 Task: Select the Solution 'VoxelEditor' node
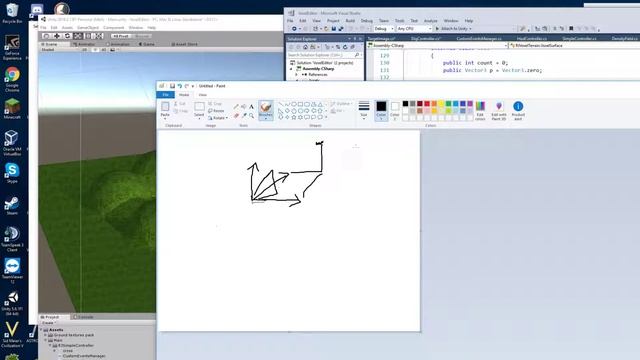click(x=322, y=63)
